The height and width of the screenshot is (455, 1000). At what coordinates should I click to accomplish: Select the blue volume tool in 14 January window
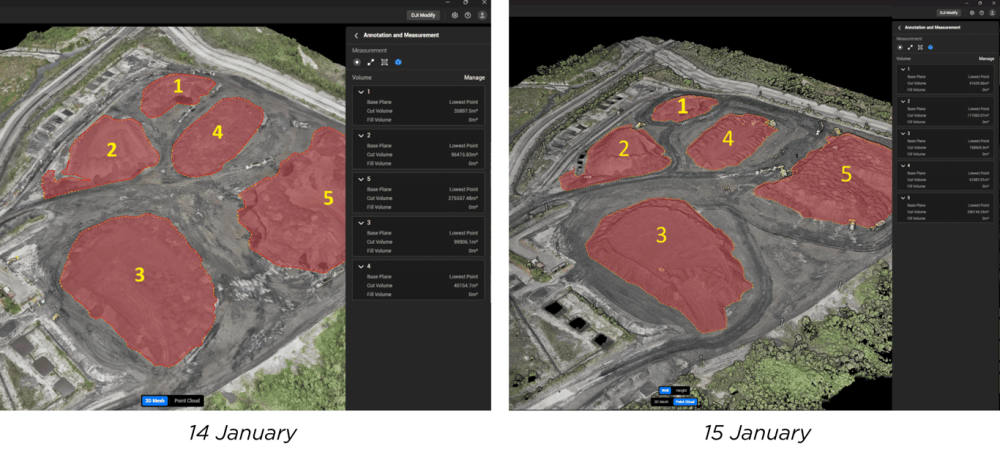tap(398, 62)
